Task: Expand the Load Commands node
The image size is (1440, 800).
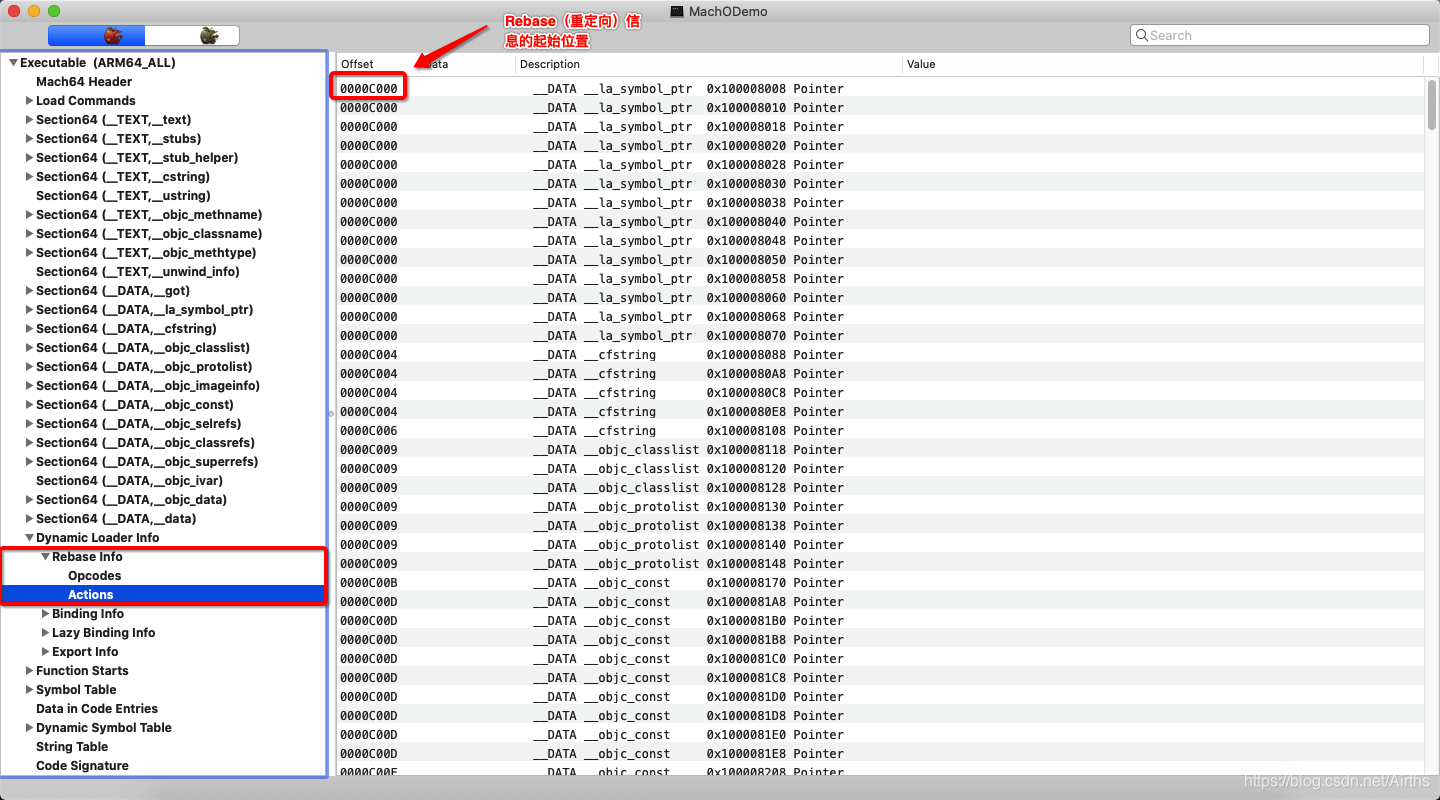Action: 29,101
